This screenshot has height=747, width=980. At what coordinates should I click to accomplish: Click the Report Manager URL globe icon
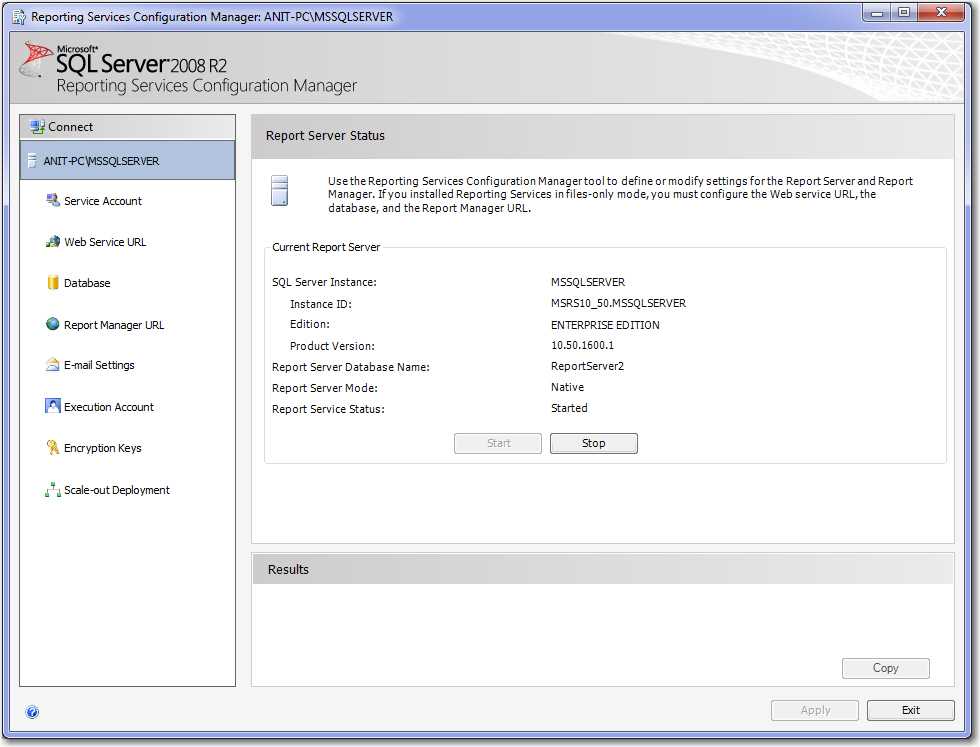point(53,325)
